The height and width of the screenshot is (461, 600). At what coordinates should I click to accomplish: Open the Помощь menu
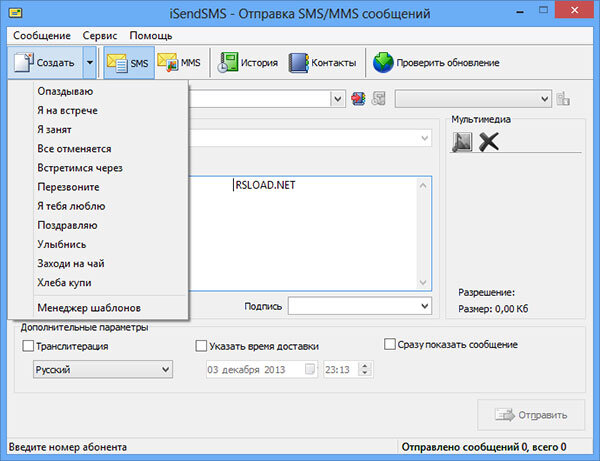[x=151, y=36]
